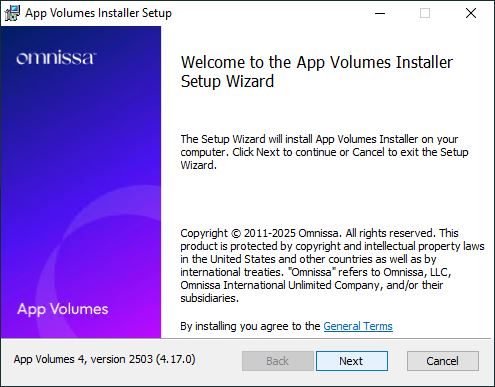Click 'The Setup Wizard will install' paragraph
This screenshot has height=387, width=495.
(x=324, y=152)
